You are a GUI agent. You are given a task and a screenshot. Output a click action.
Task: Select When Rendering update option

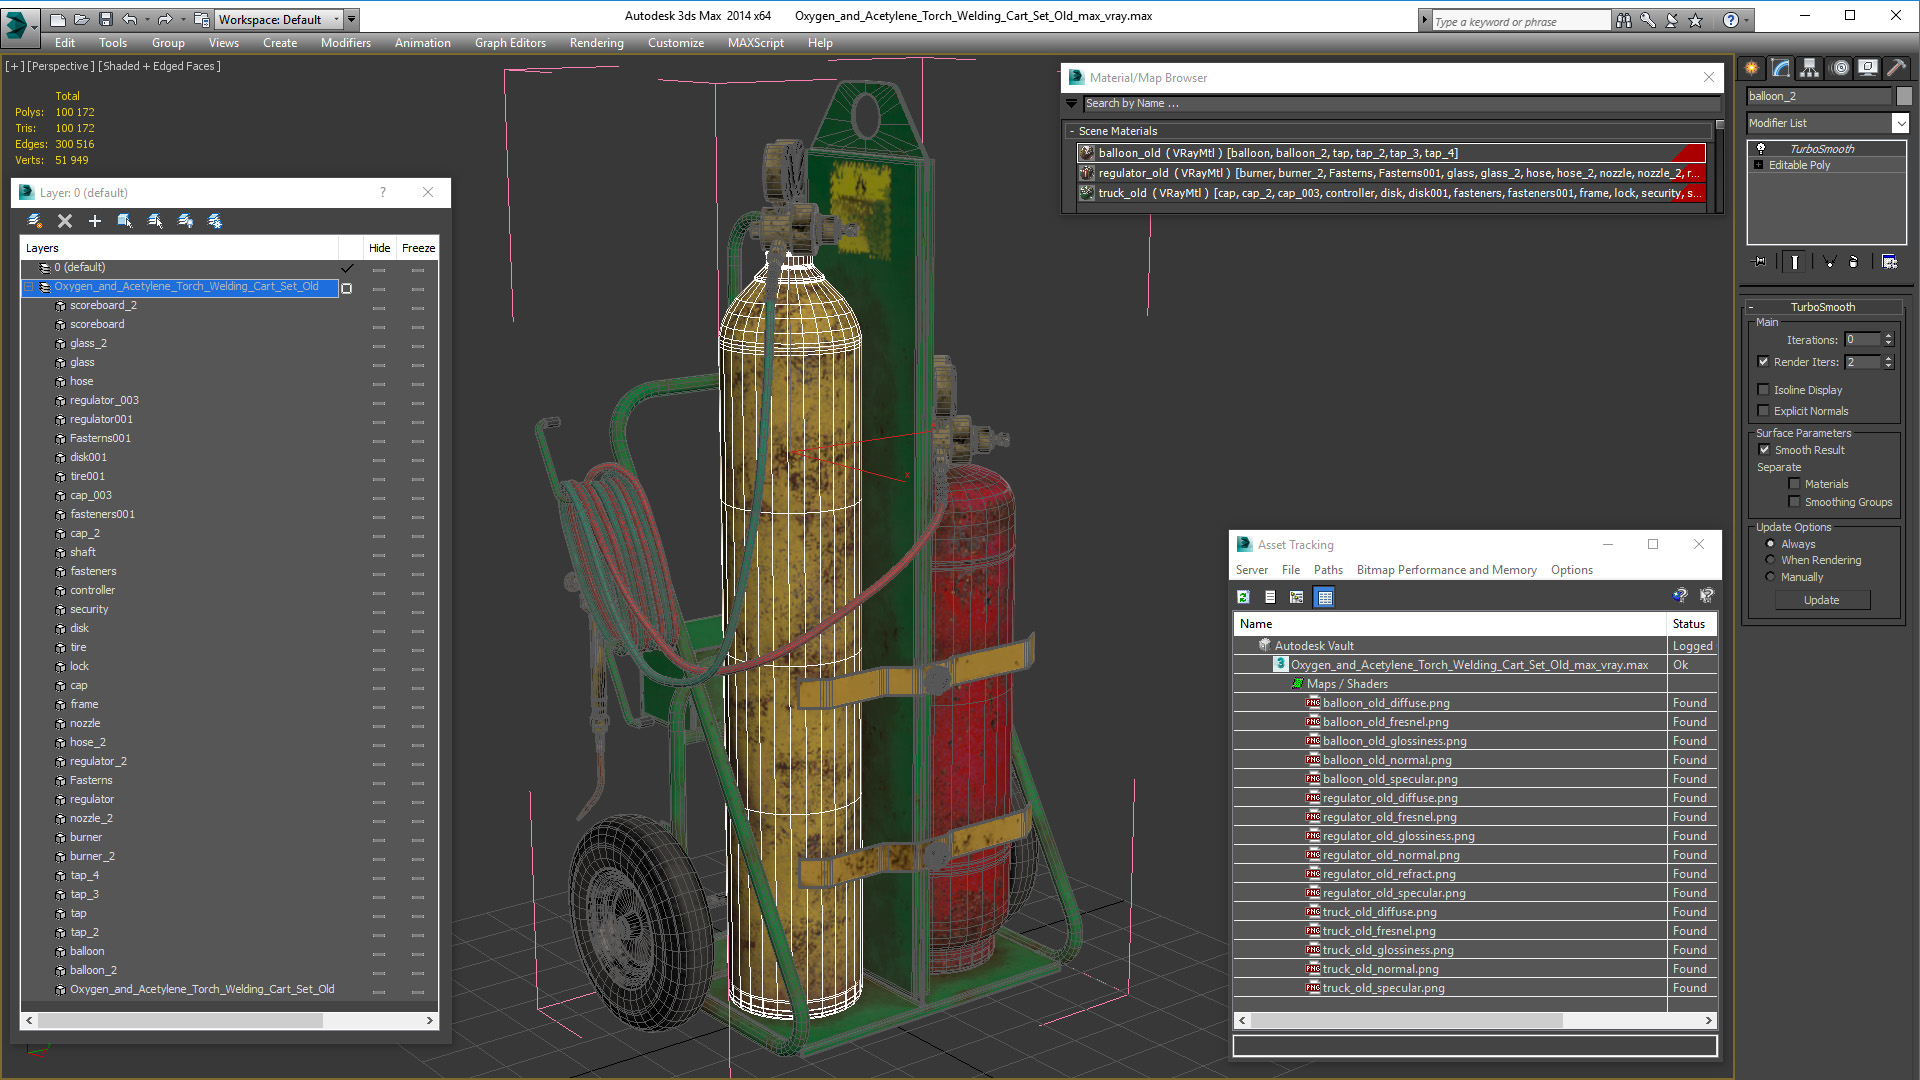1771,560
